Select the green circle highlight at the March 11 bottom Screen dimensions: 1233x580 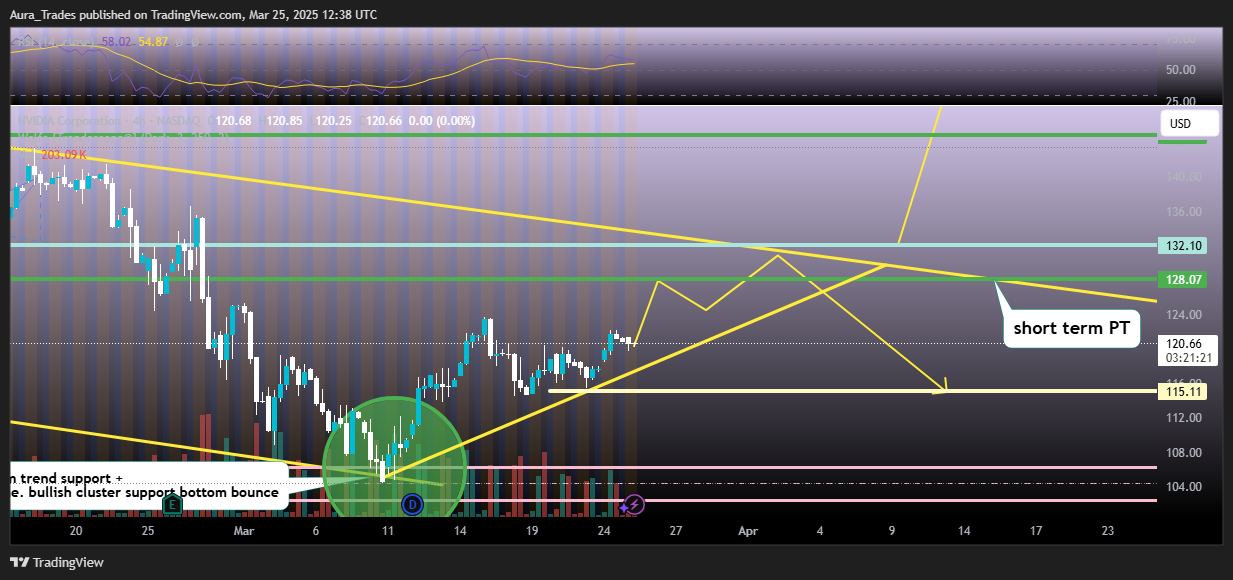pos(395,457)
